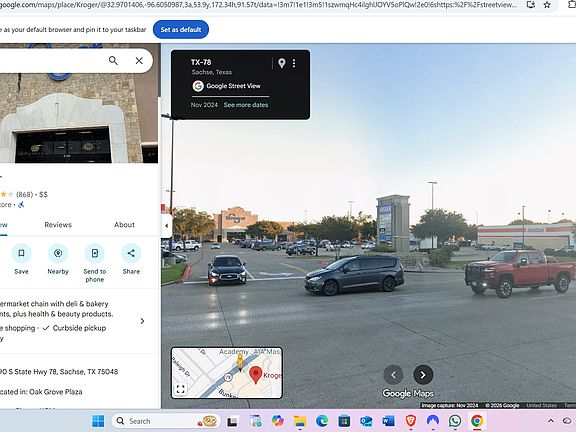This screenshot has width=576, height=432.
Task: Switch to the Reviews tab
Action: coord(58,224)
